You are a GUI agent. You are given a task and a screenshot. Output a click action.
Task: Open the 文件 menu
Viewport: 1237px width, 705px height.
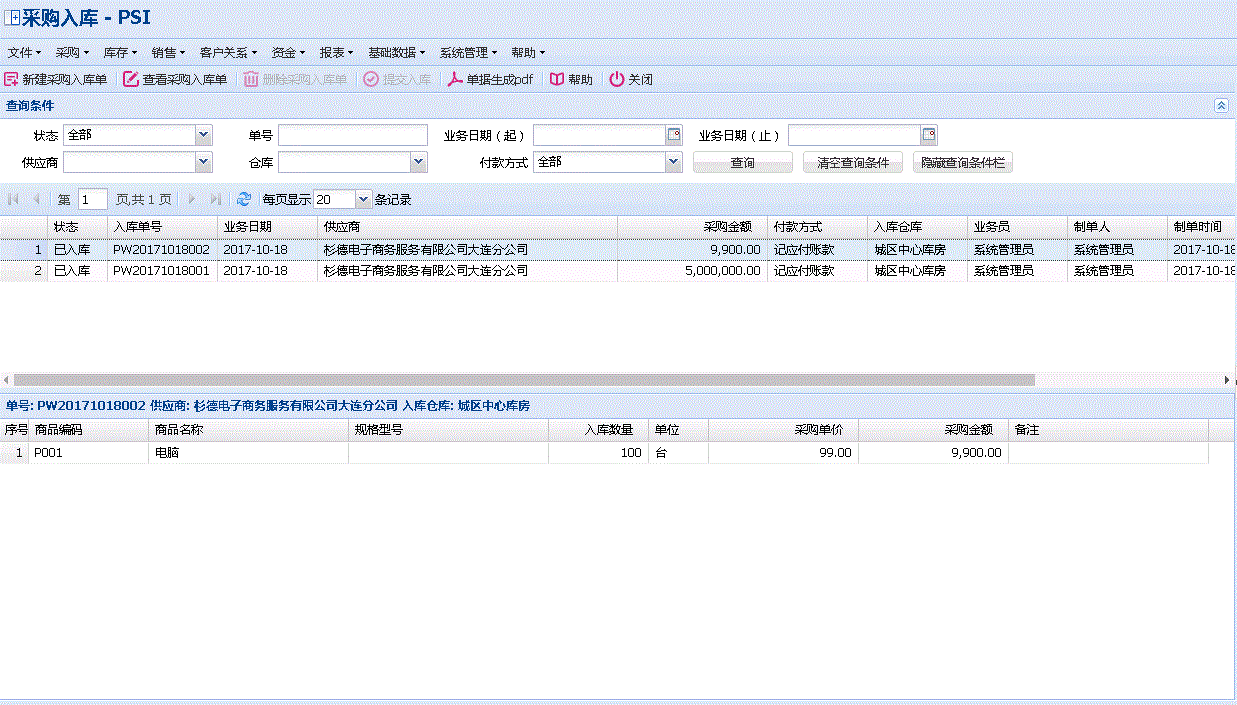(24, 52)
